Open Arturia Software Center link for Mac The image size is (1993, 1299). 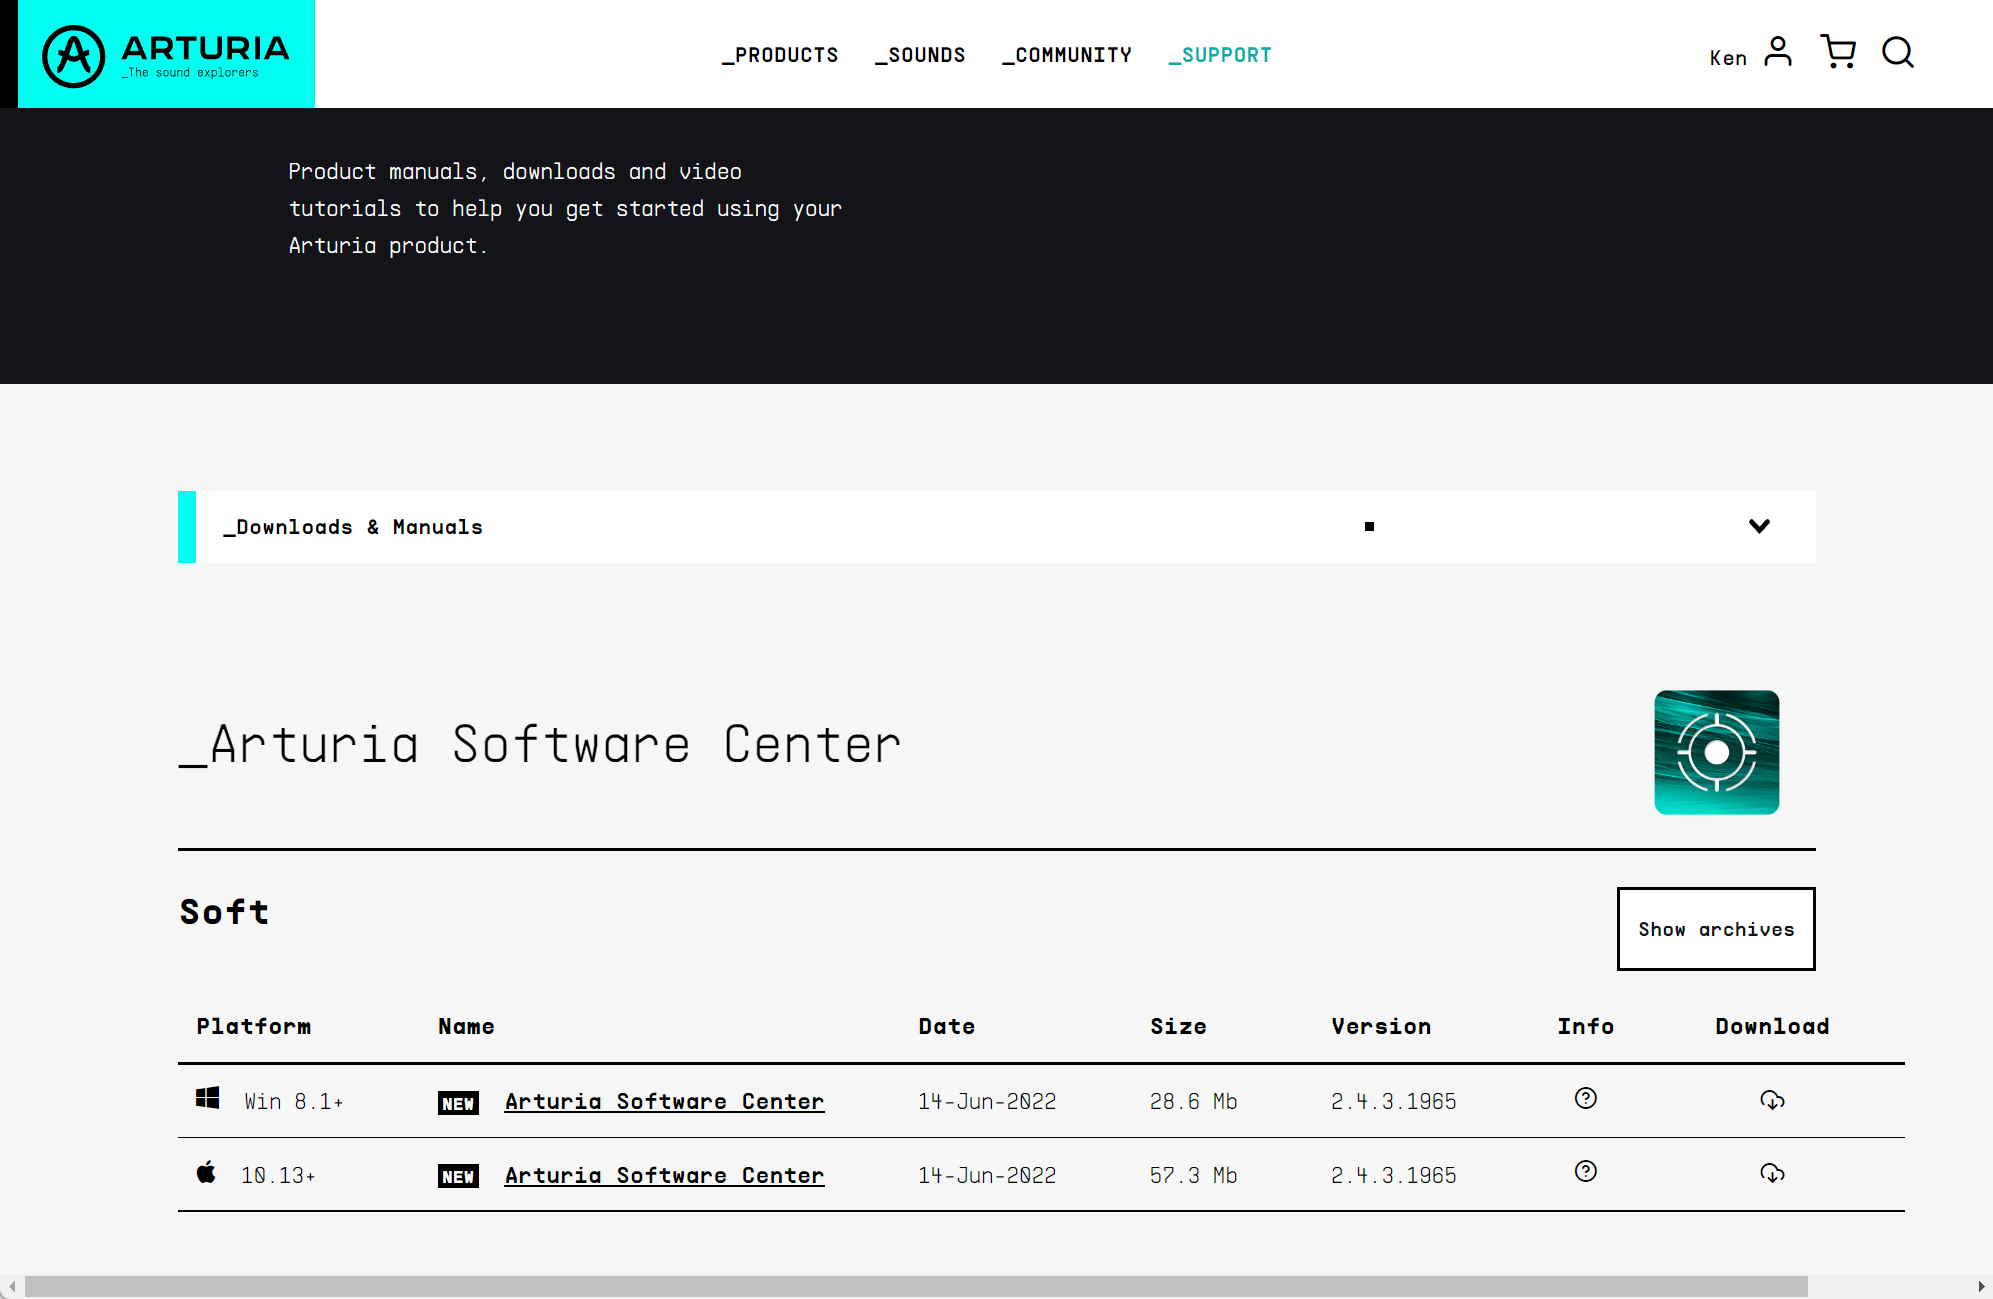664,1175
